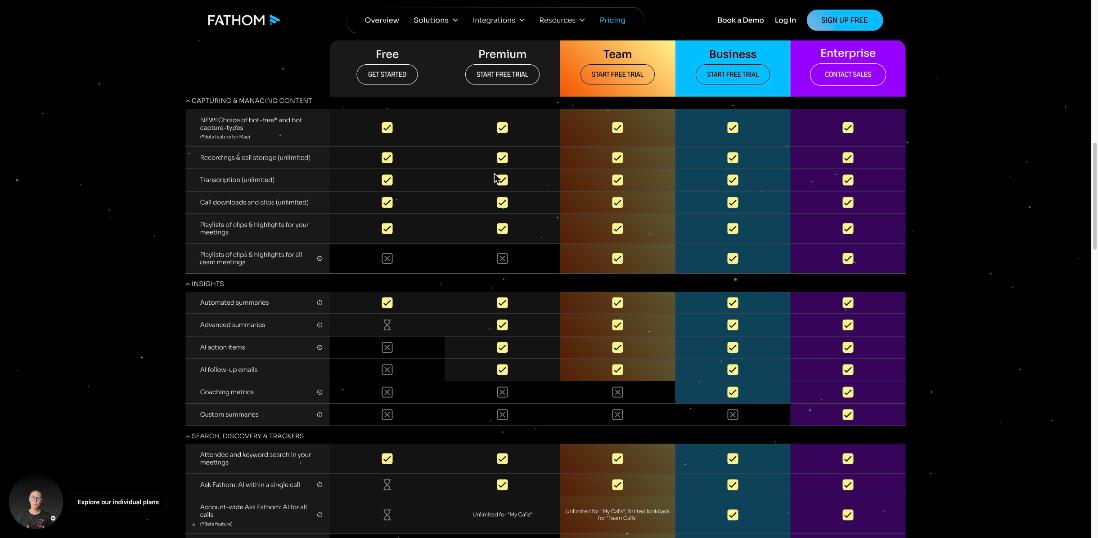Click X icon for AI follow-up emails in Free column
This screenshot has height=538, width=1098.
387,370
